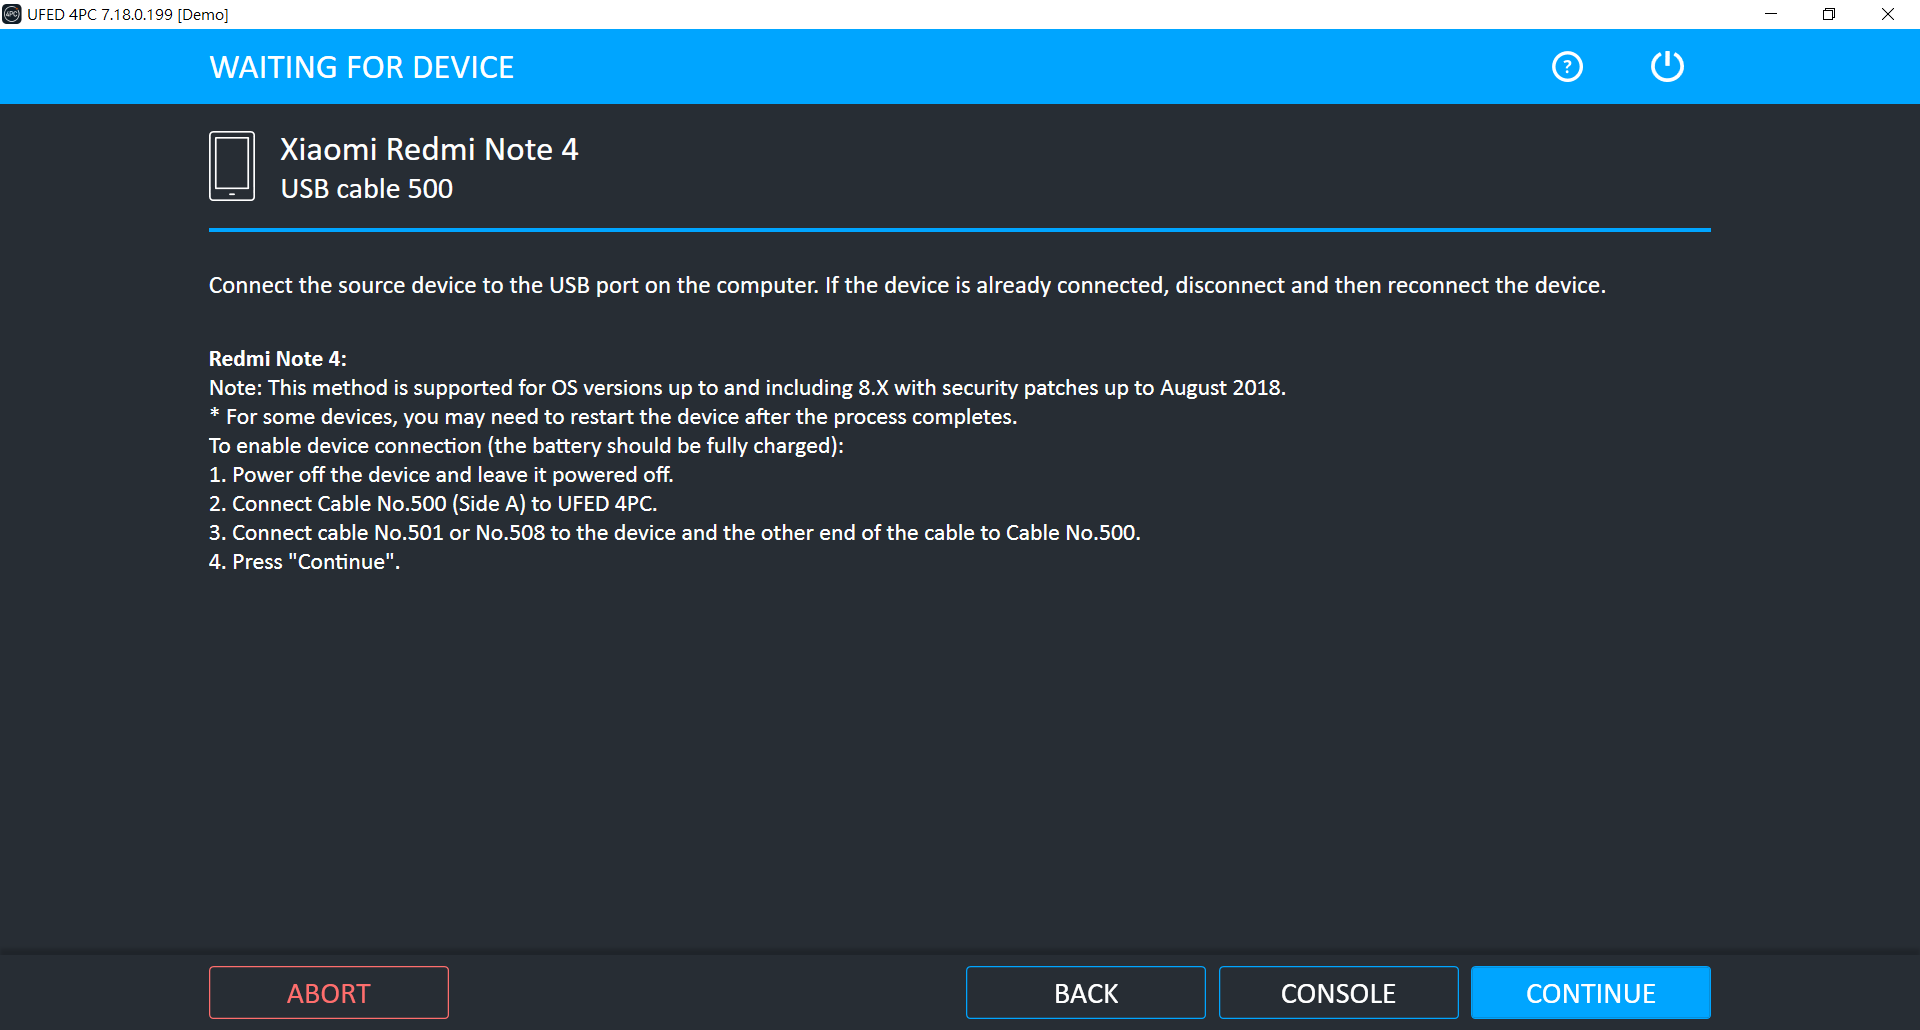Go back with the BACK button
The width and height of the screenshot is (1920, 1030).
pos(1086,993)
